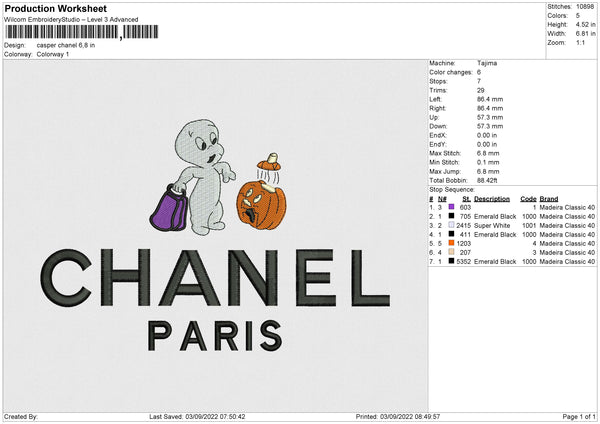Click the 'EndX:' label
Screen dimensions: 600x424
438,135
